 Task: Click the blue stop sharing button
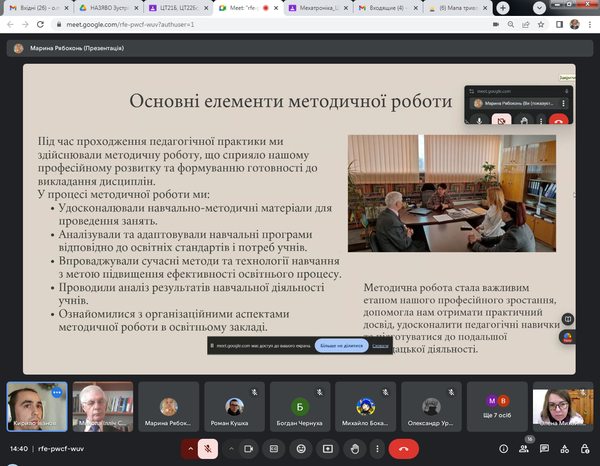pos(341,345)
